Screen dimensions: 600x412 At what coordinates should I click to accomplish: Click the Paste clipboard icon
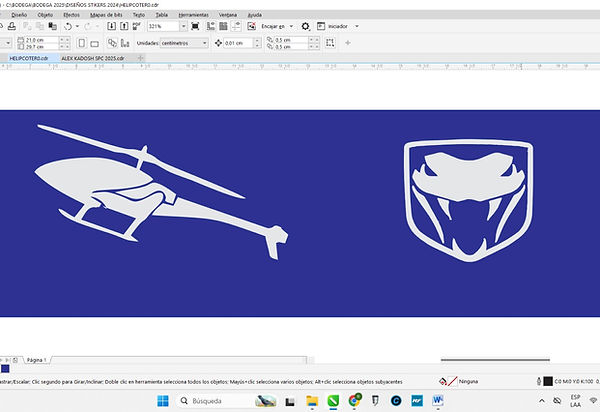[x=52, y=26]
